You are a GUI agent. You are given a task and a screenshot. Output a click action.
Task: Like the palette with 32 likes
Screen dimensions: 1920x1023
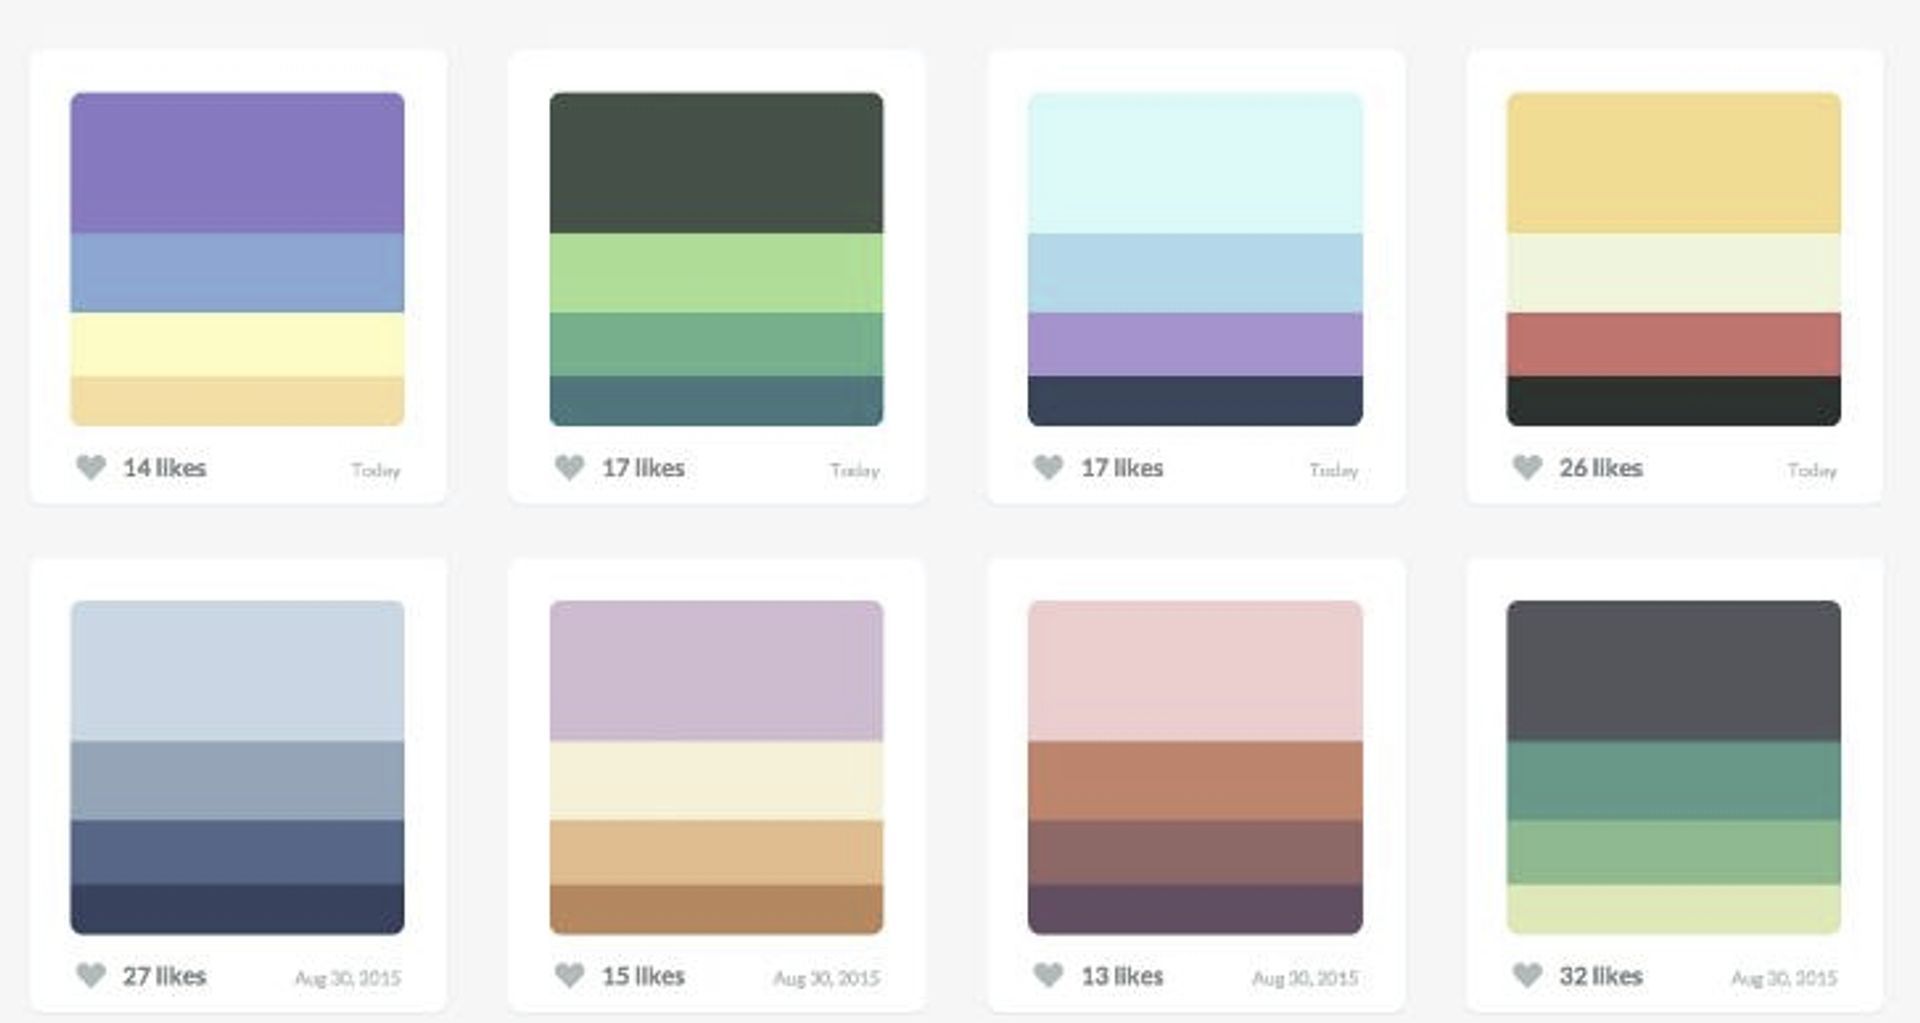click(x=1527, y=975)
